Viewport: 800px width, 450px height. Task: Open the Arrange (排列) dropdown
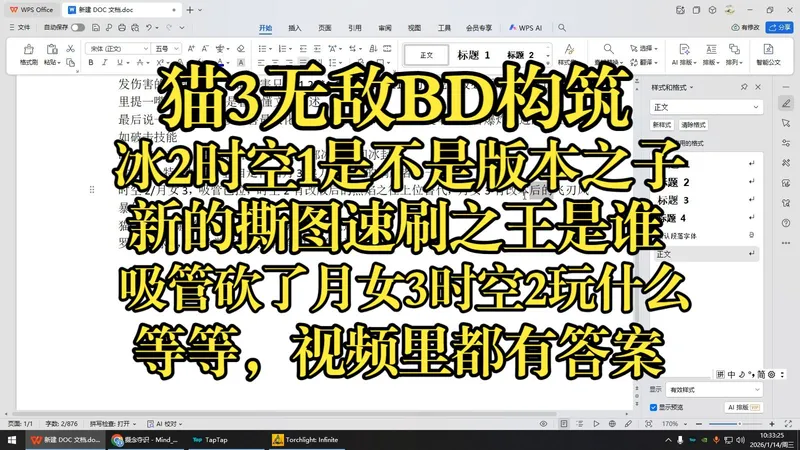coord(734,62)
